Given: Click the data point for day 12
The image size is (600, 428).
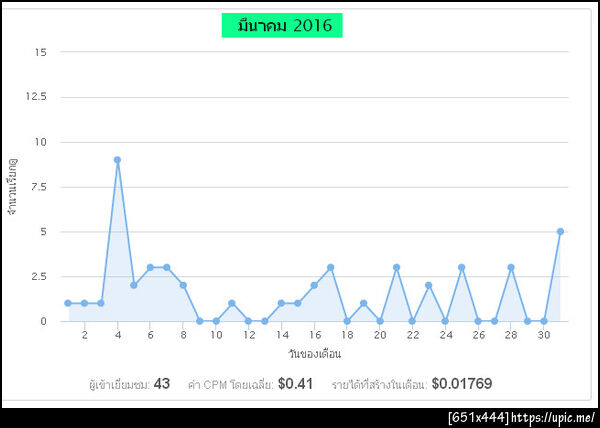Looking at the screenshot, I should (x=248, y=321).
